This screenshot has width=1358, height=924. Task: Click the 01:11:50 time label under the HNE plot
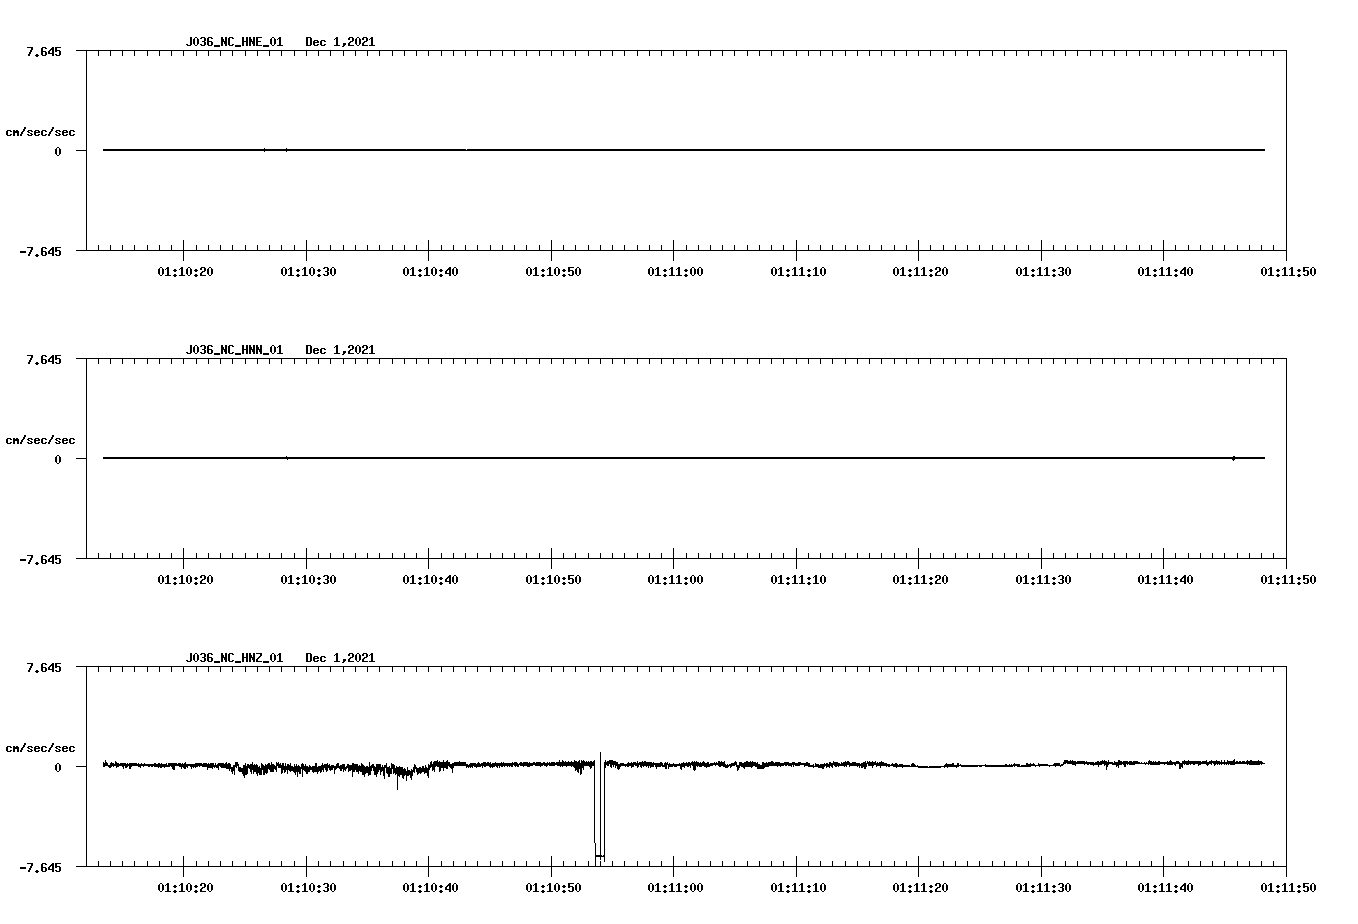tap(1287, 271)
